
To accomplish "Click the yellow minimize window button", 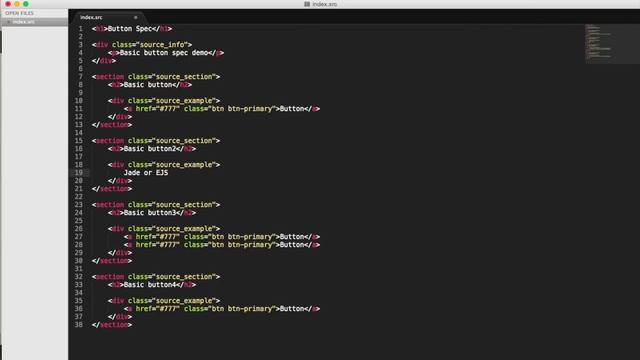I will pyautogui.click(x=17, y=4).
